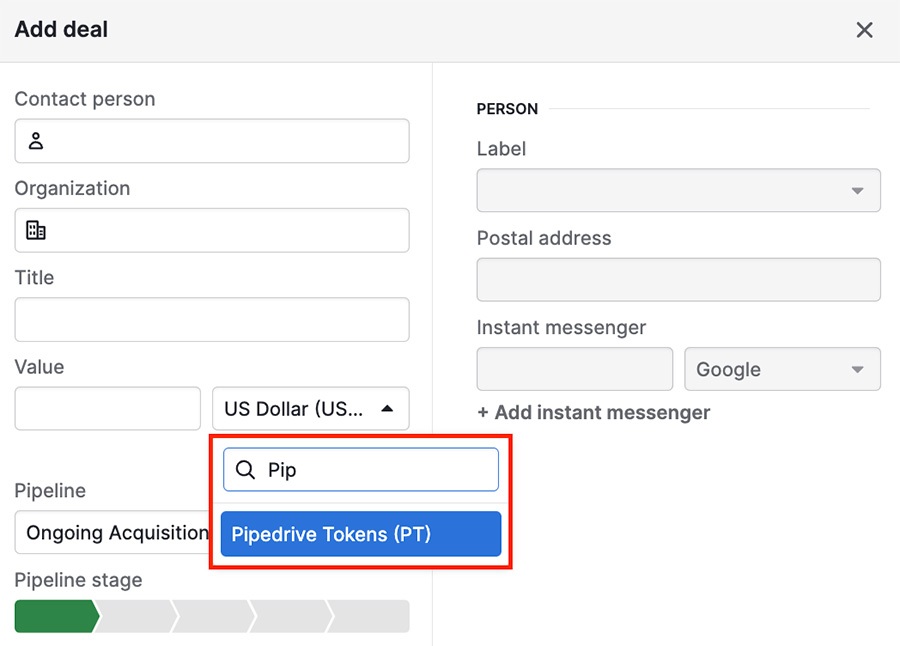Select the last pipeline stage segment
Image resolution: width=900 pixels, height=646 pixels.
tap(370, 616)
